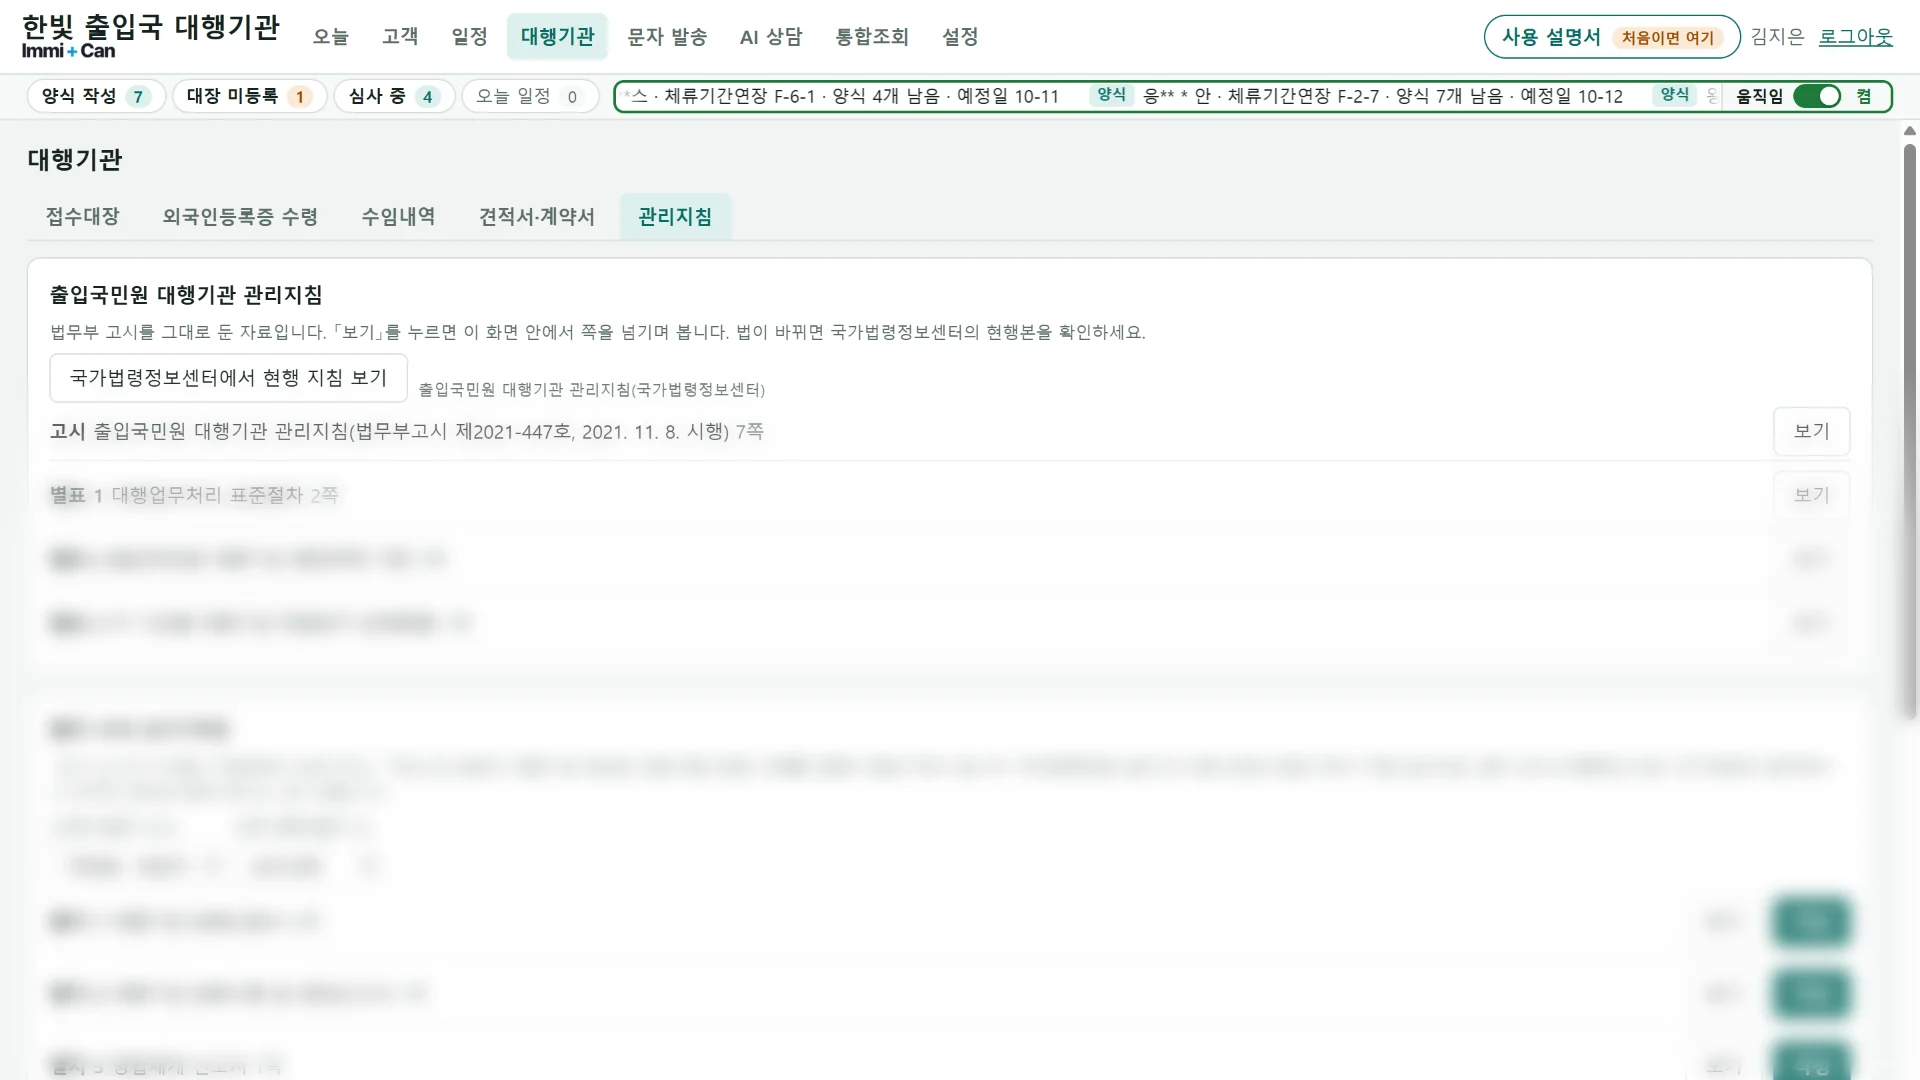1920x1080 pixels.
Task: Switch to the 수임내역 tab
Action: coord(398,217)
